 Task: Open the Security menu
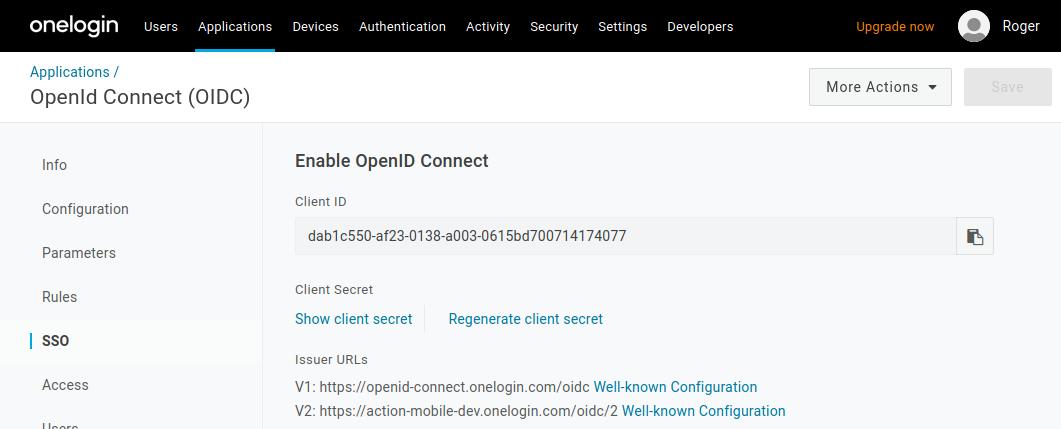point(554,26)
